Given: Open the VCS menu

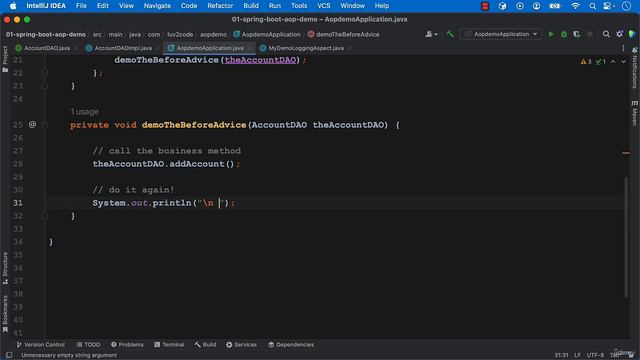Looking at the screenshot, I should [324, 6].
